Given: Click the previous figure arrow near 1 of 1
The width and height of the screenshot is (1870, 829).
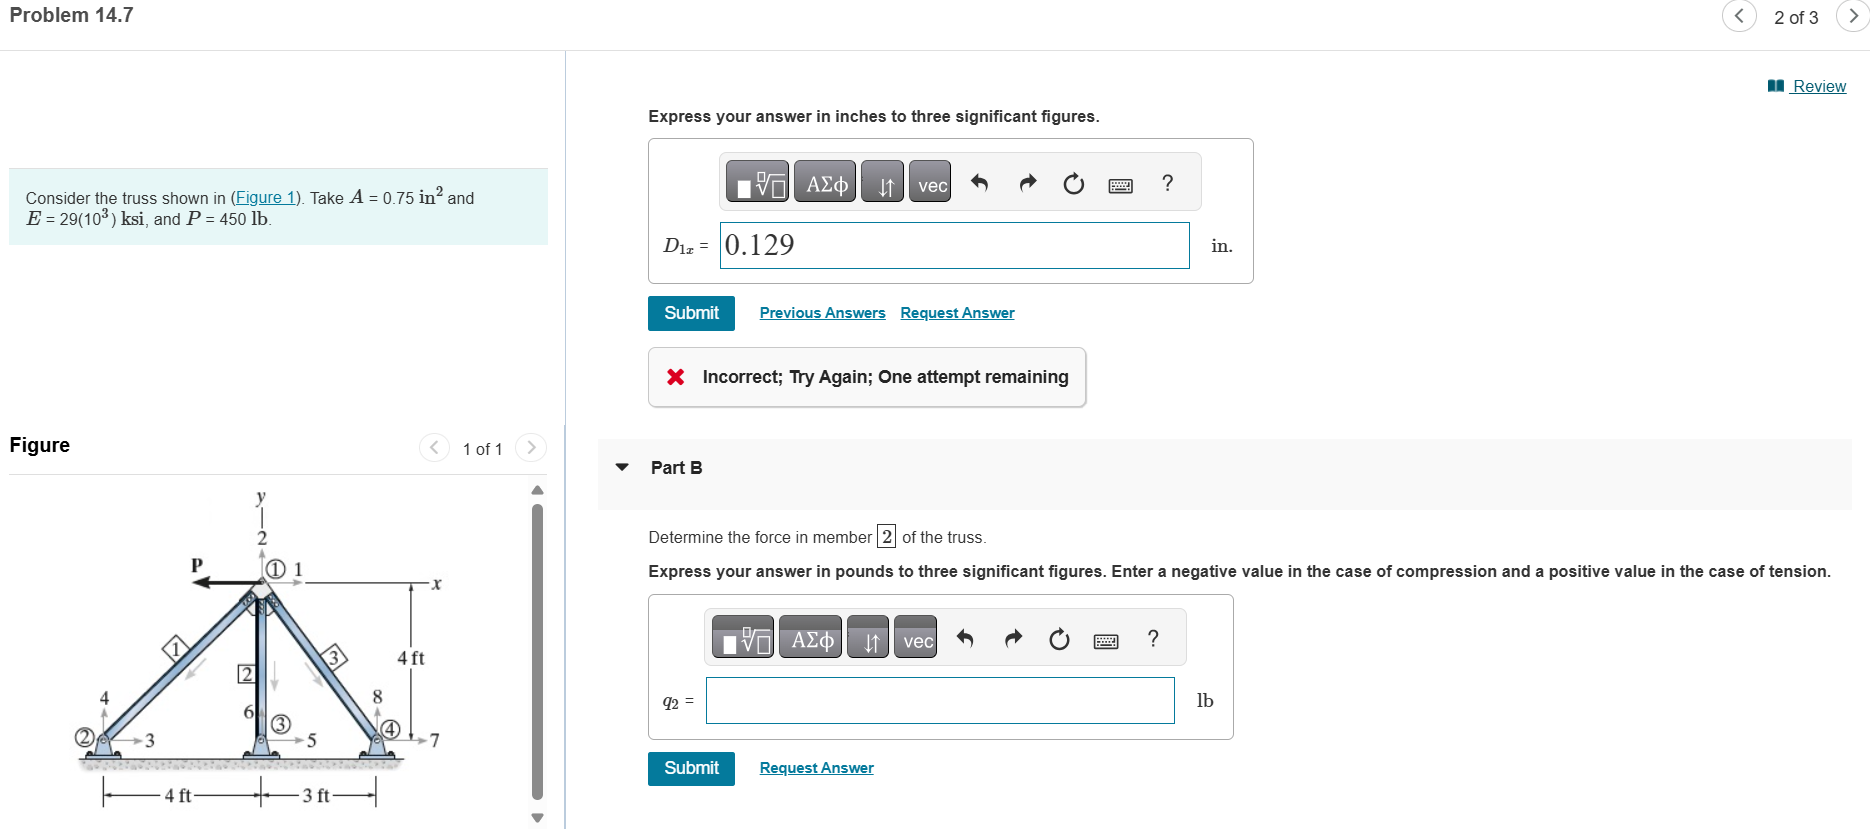Looking at the screenshot, I should pos(434,448).
